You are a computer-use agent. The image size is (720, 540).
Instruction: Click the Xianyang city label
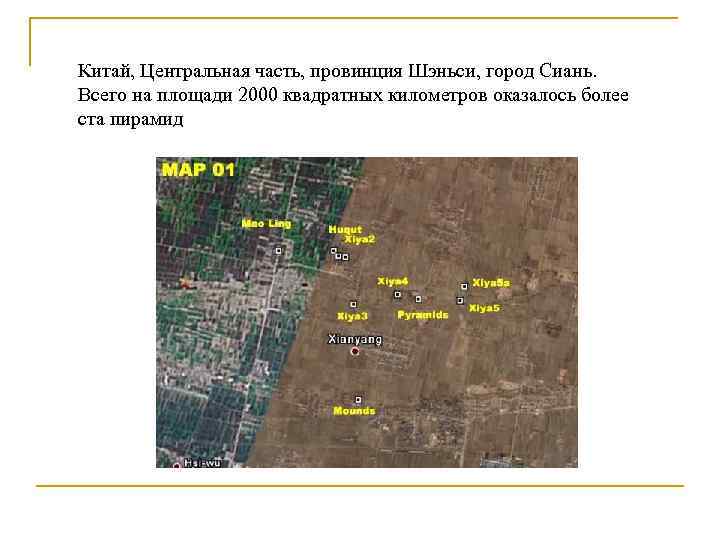tap(355, 339)
